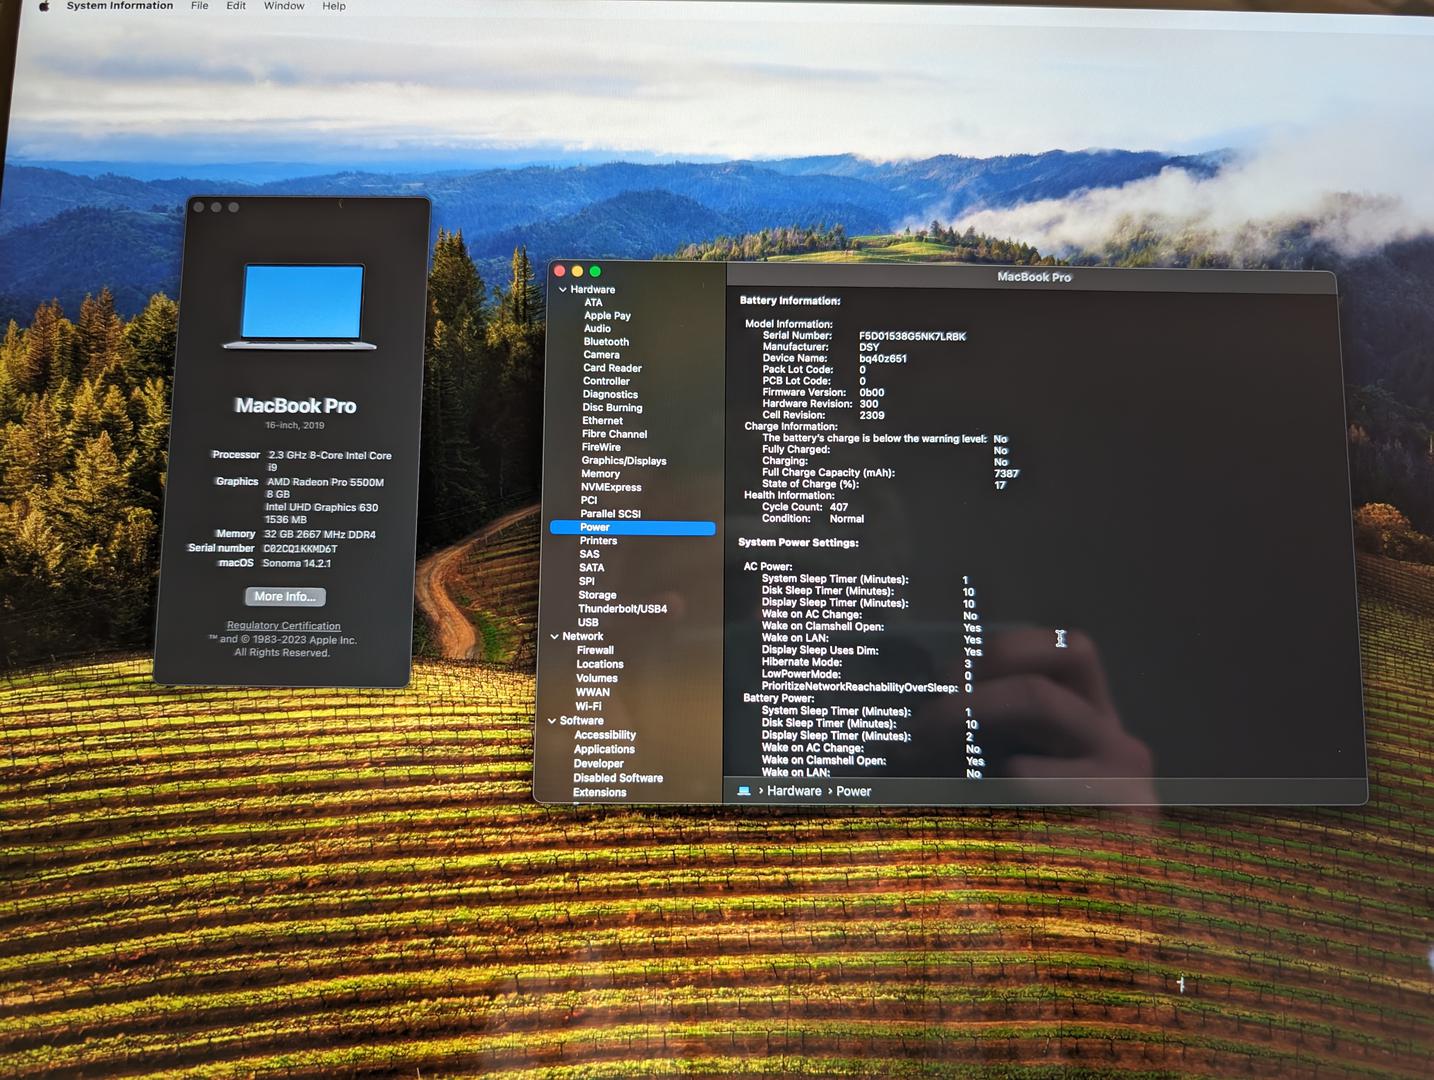The image size is (1434, 1080).
Task: Open the Apple menu icon
Action: (x=44, y=6)
